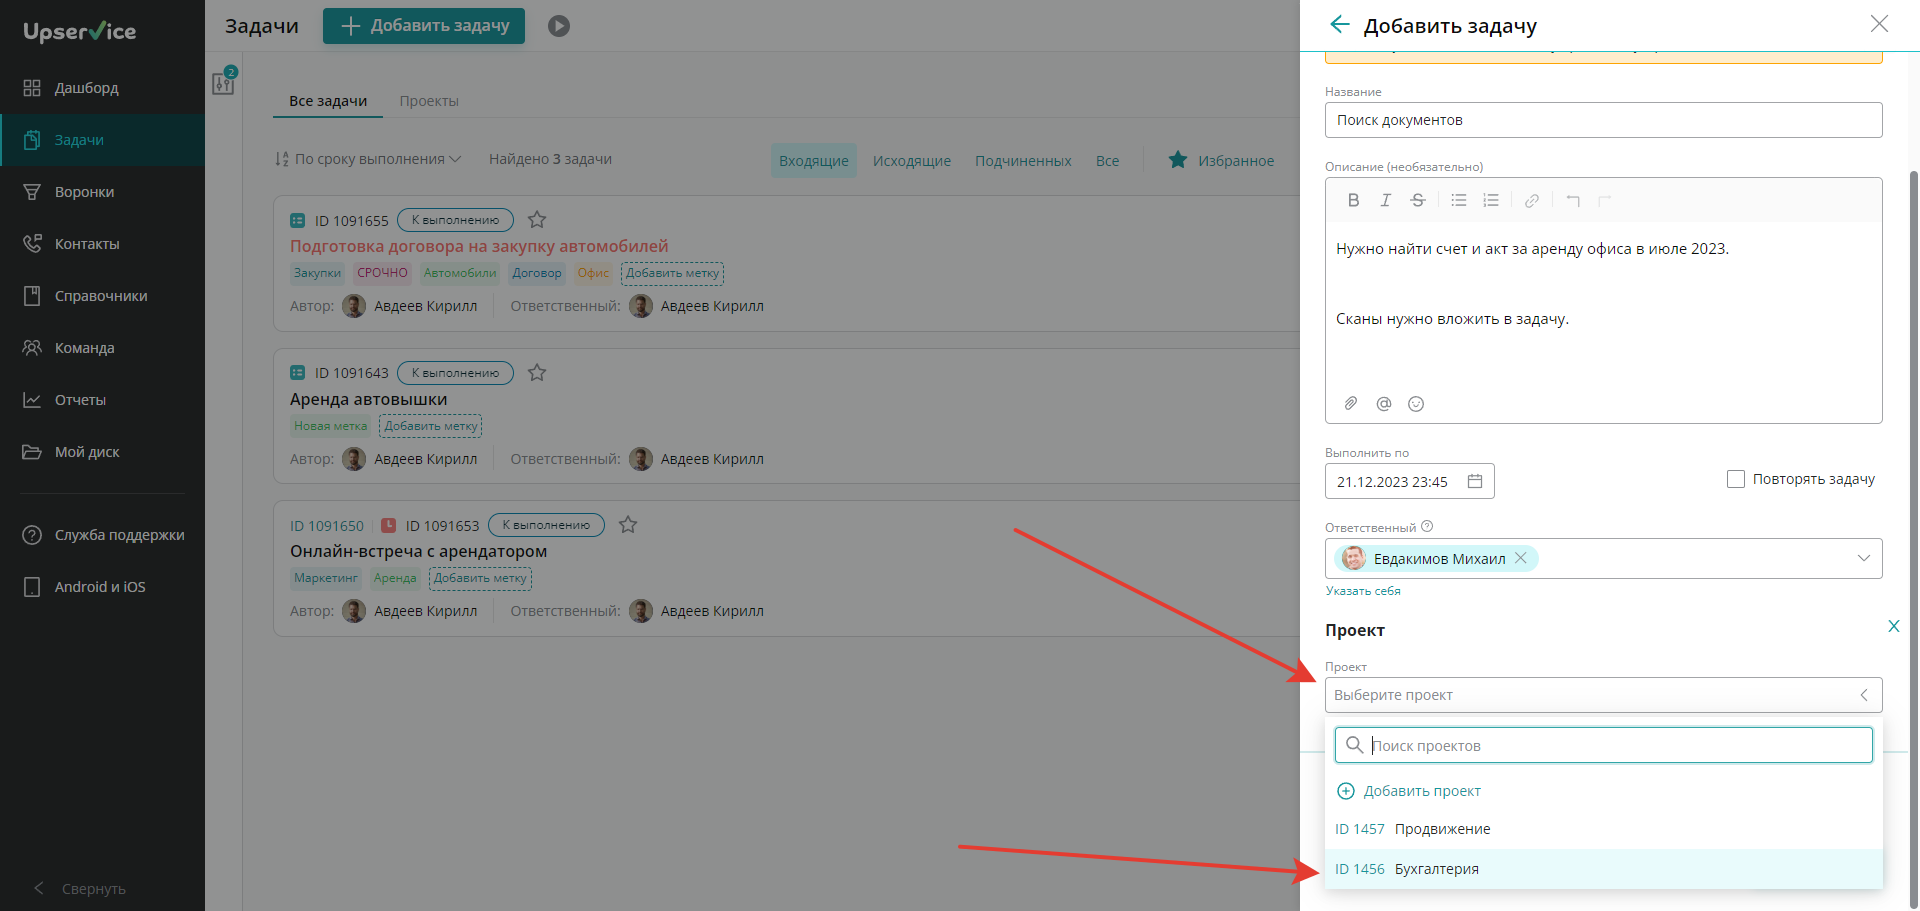The width and height of the screenshot is (1920, 911).
Task: Open Воронки in the sidebar
Action: [x=102, y=192]
